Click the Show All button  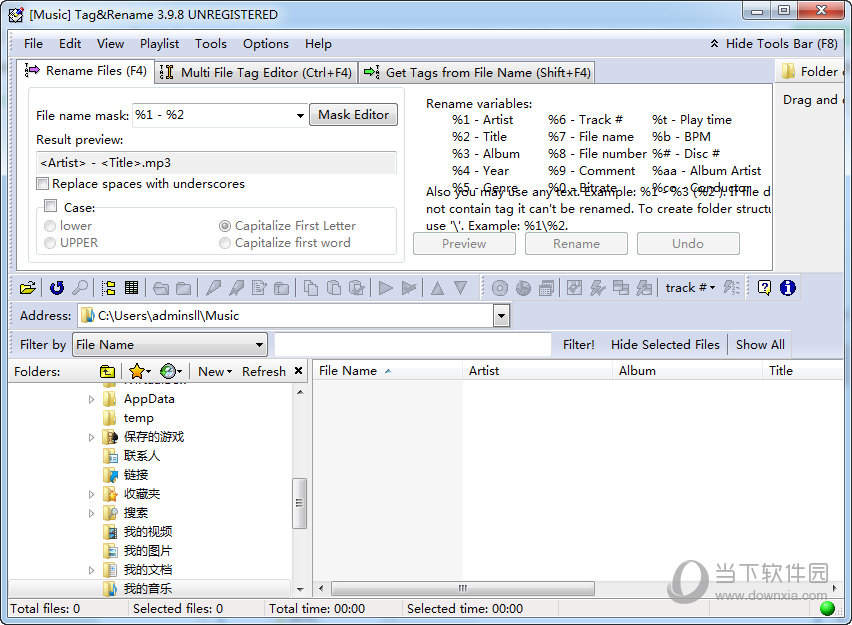pos(760,345)
